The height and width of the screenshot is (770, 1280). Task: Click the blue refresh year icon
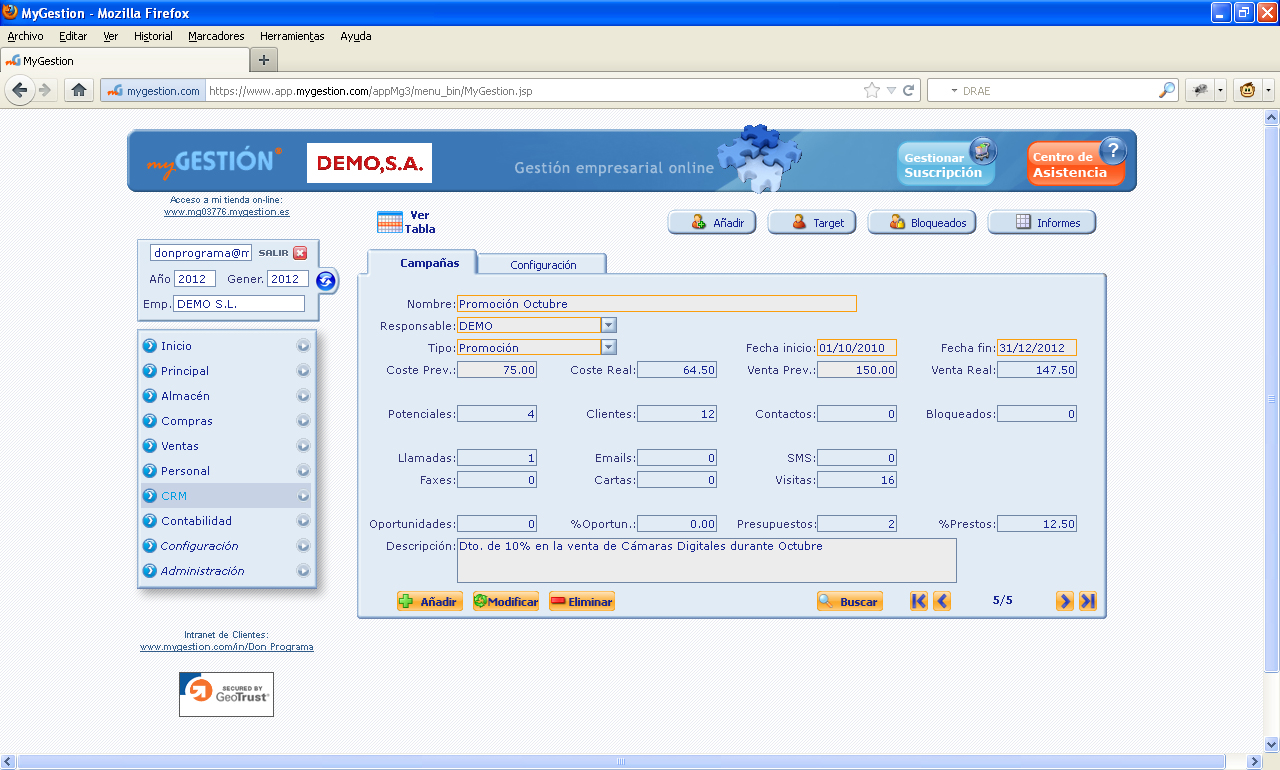click(326, 281)
